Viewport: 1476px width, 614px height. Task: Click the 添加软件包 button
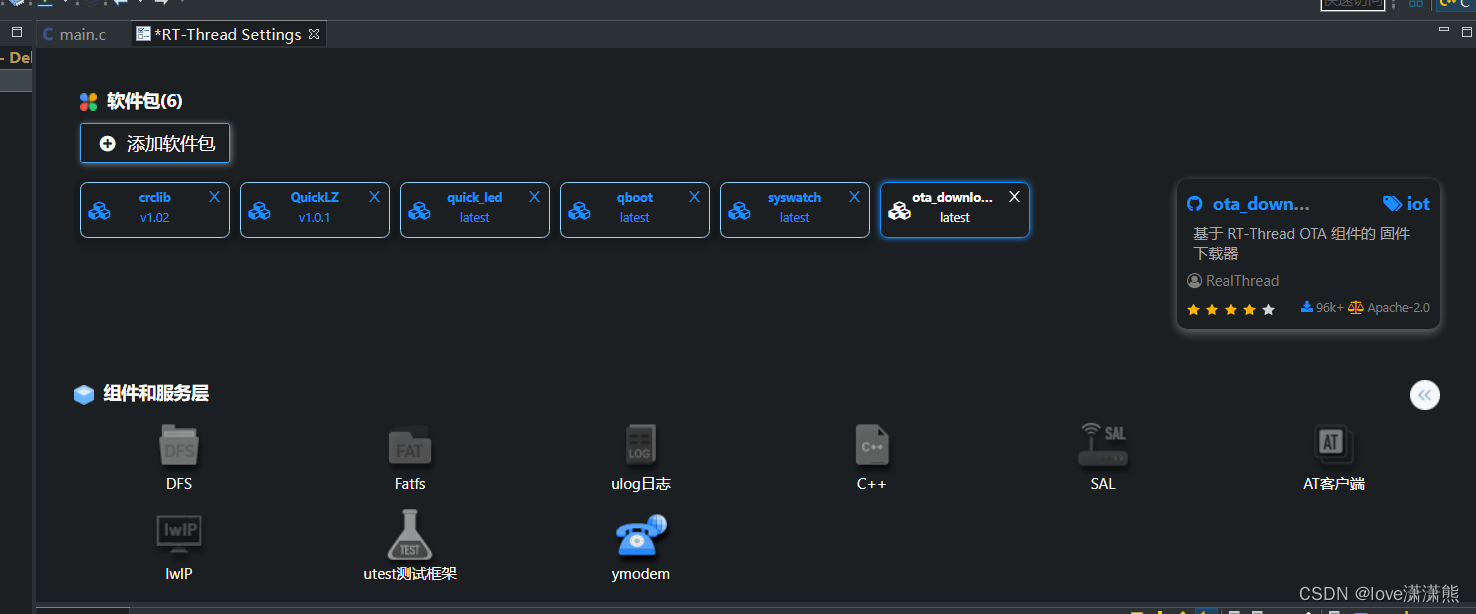click(155, 143)
